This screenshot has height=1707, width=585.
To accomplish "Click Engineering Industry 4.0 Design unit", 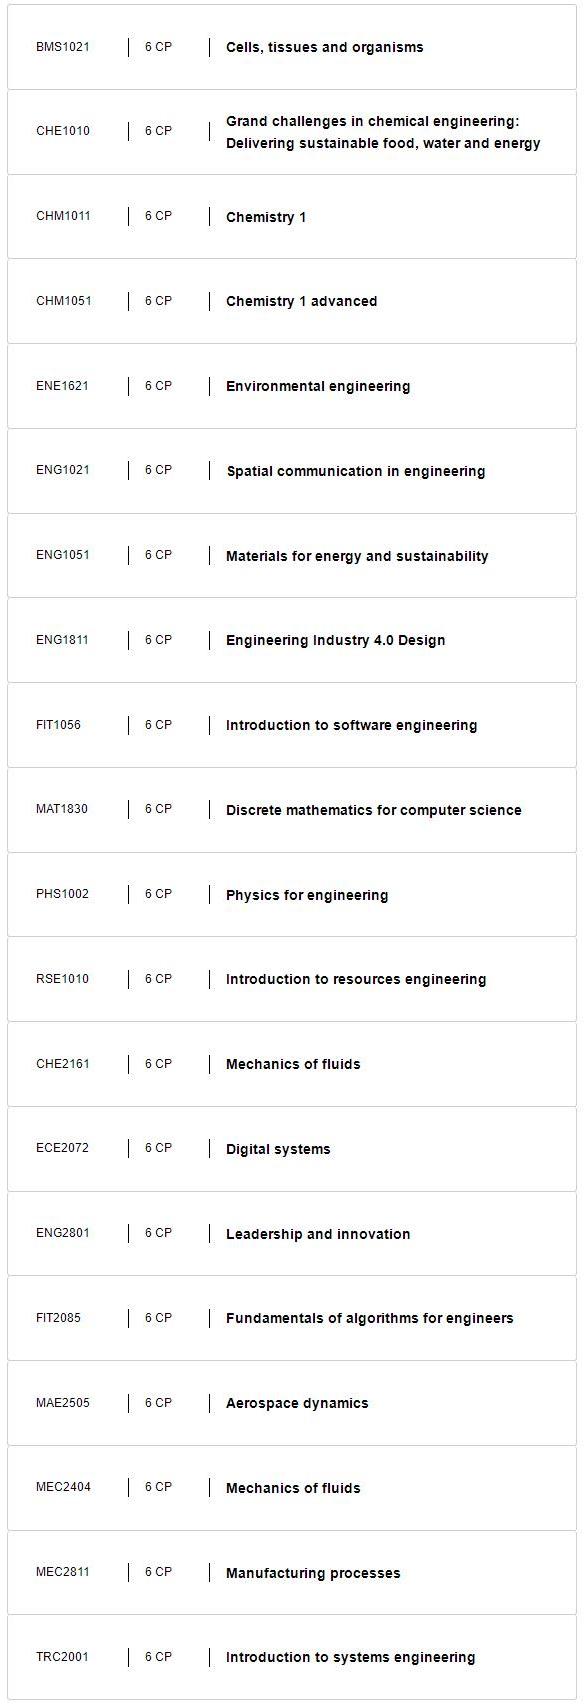I will (292, 640).
